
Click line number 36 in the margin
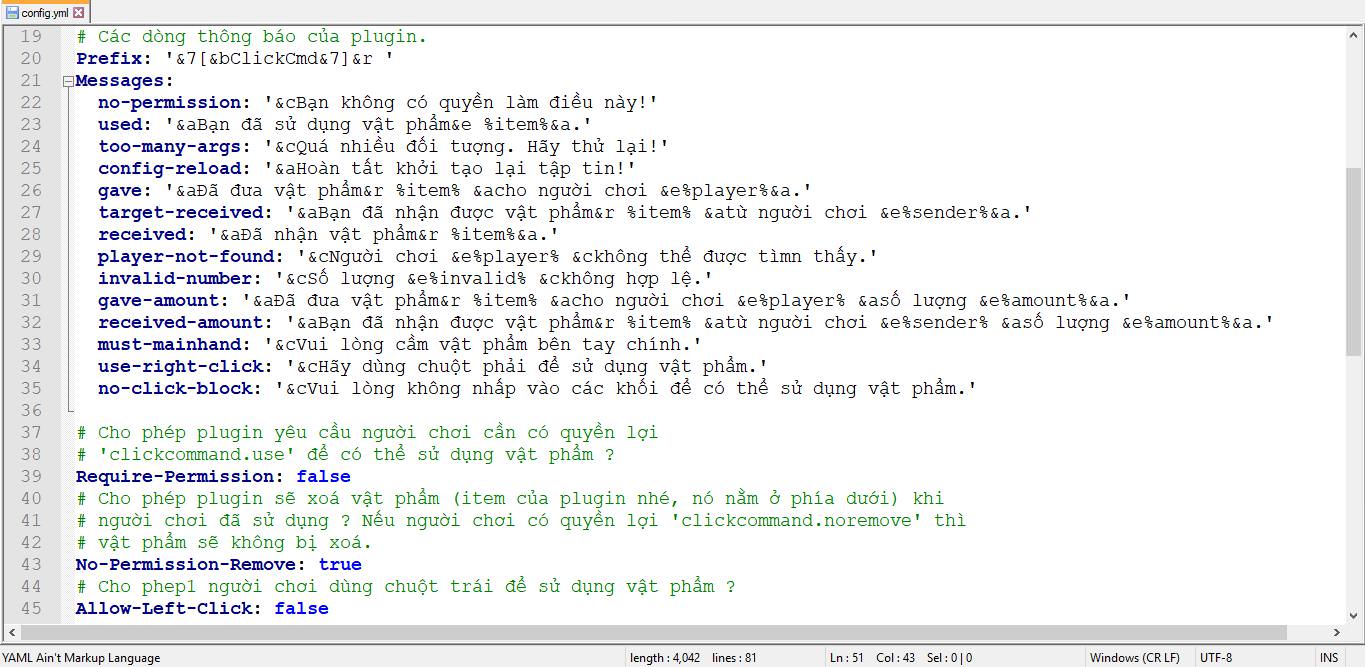point(31,411)
